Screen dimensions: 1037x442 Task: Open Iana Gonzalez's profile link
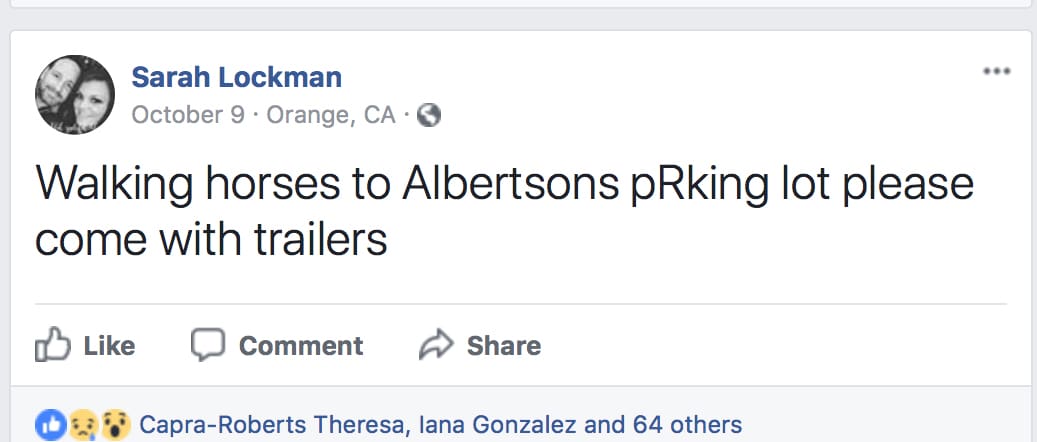(497, 425)
